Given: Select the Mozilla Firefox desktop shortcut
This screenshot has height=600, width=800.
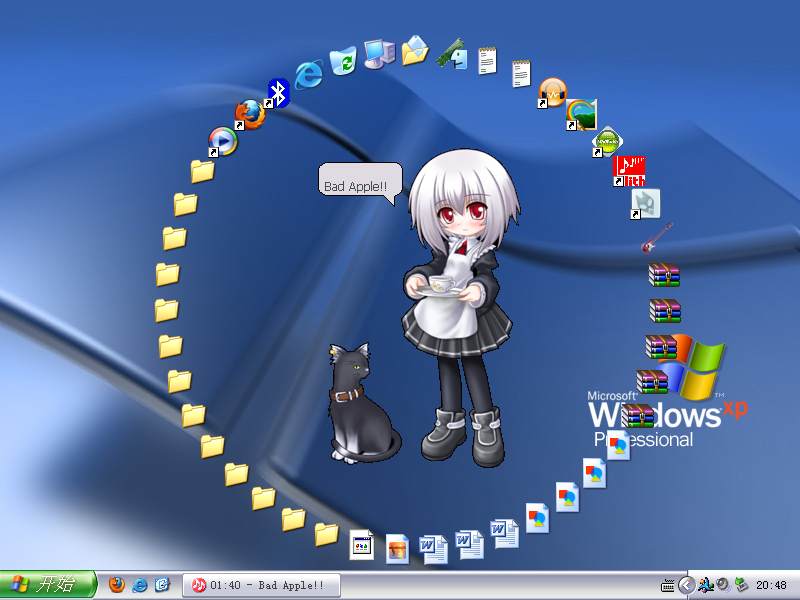Looking at the screenshot, I should point(249,115).
